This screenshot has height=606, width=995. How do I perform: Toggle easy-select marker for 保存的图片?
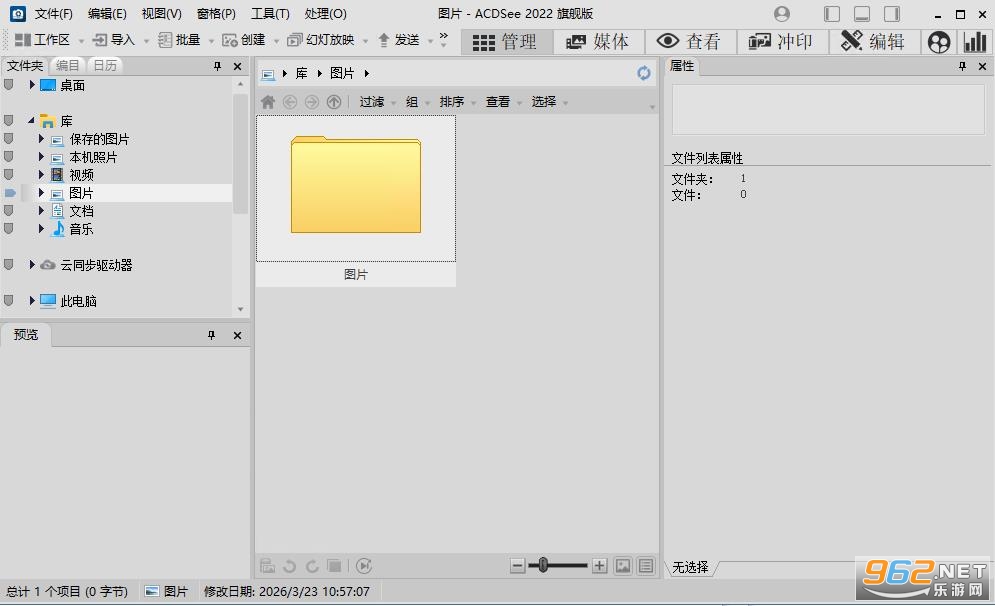point(9,138)
